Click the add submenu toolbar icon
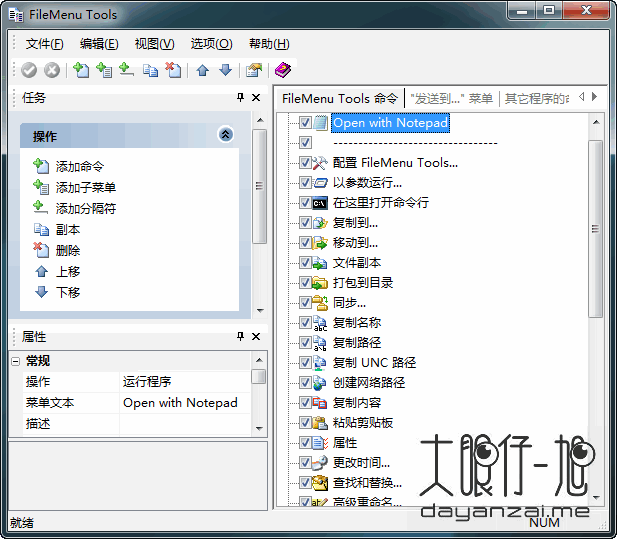Screen dimensions: 617x539 (x=104, y=70)
